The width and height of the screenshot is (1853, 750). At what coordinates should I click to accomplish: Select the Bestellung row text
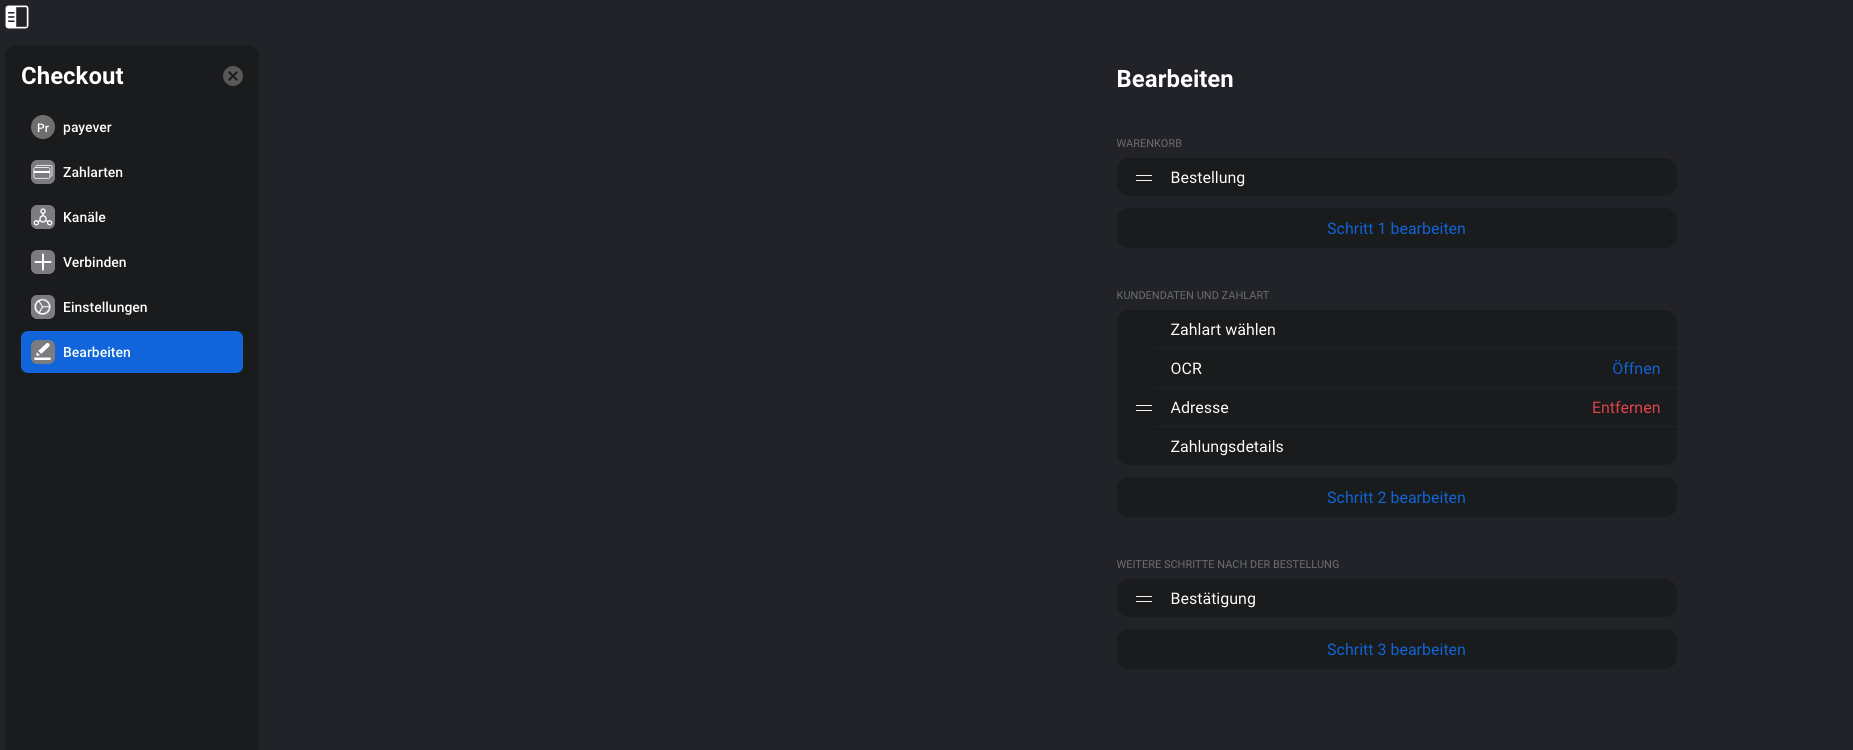(x=1207, y=178)
